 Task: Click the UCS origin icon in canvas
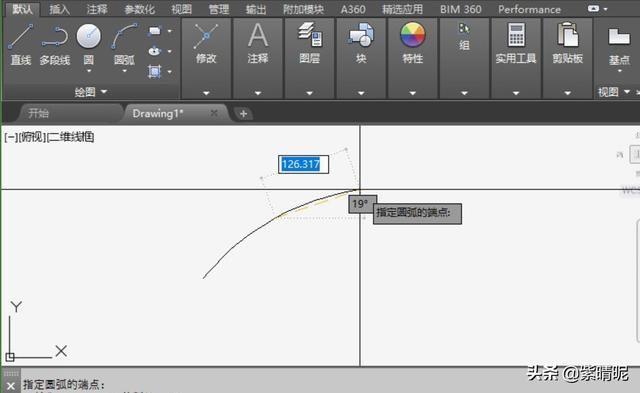click(x=10, y=357)
